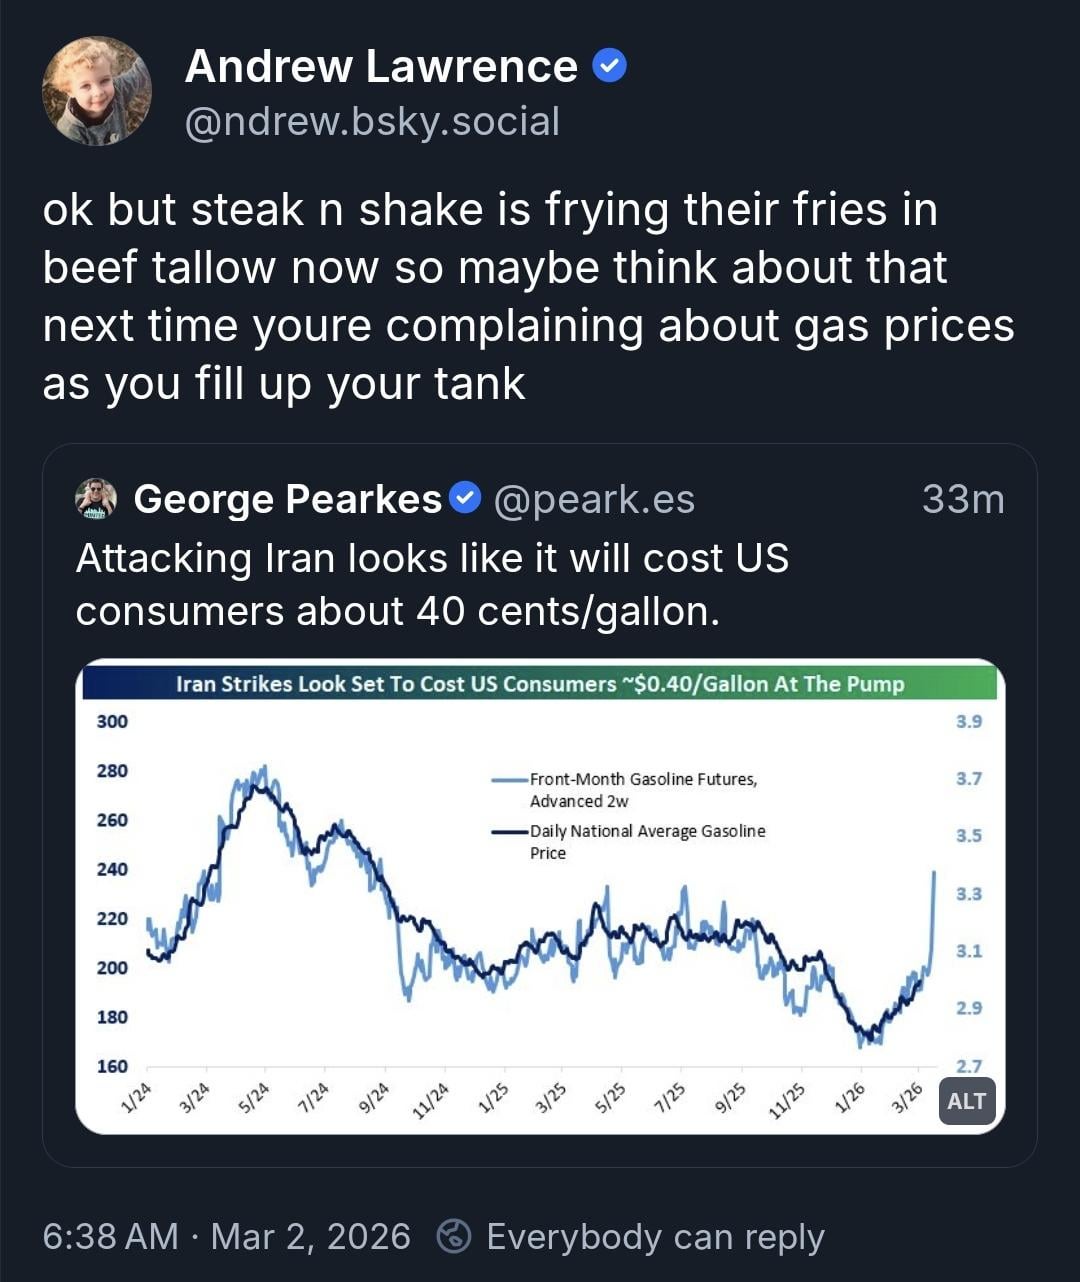Viewport: 1080px width, 1282px height.
Task: Open George Pearkes' small avatar
Action: (96, 498)
